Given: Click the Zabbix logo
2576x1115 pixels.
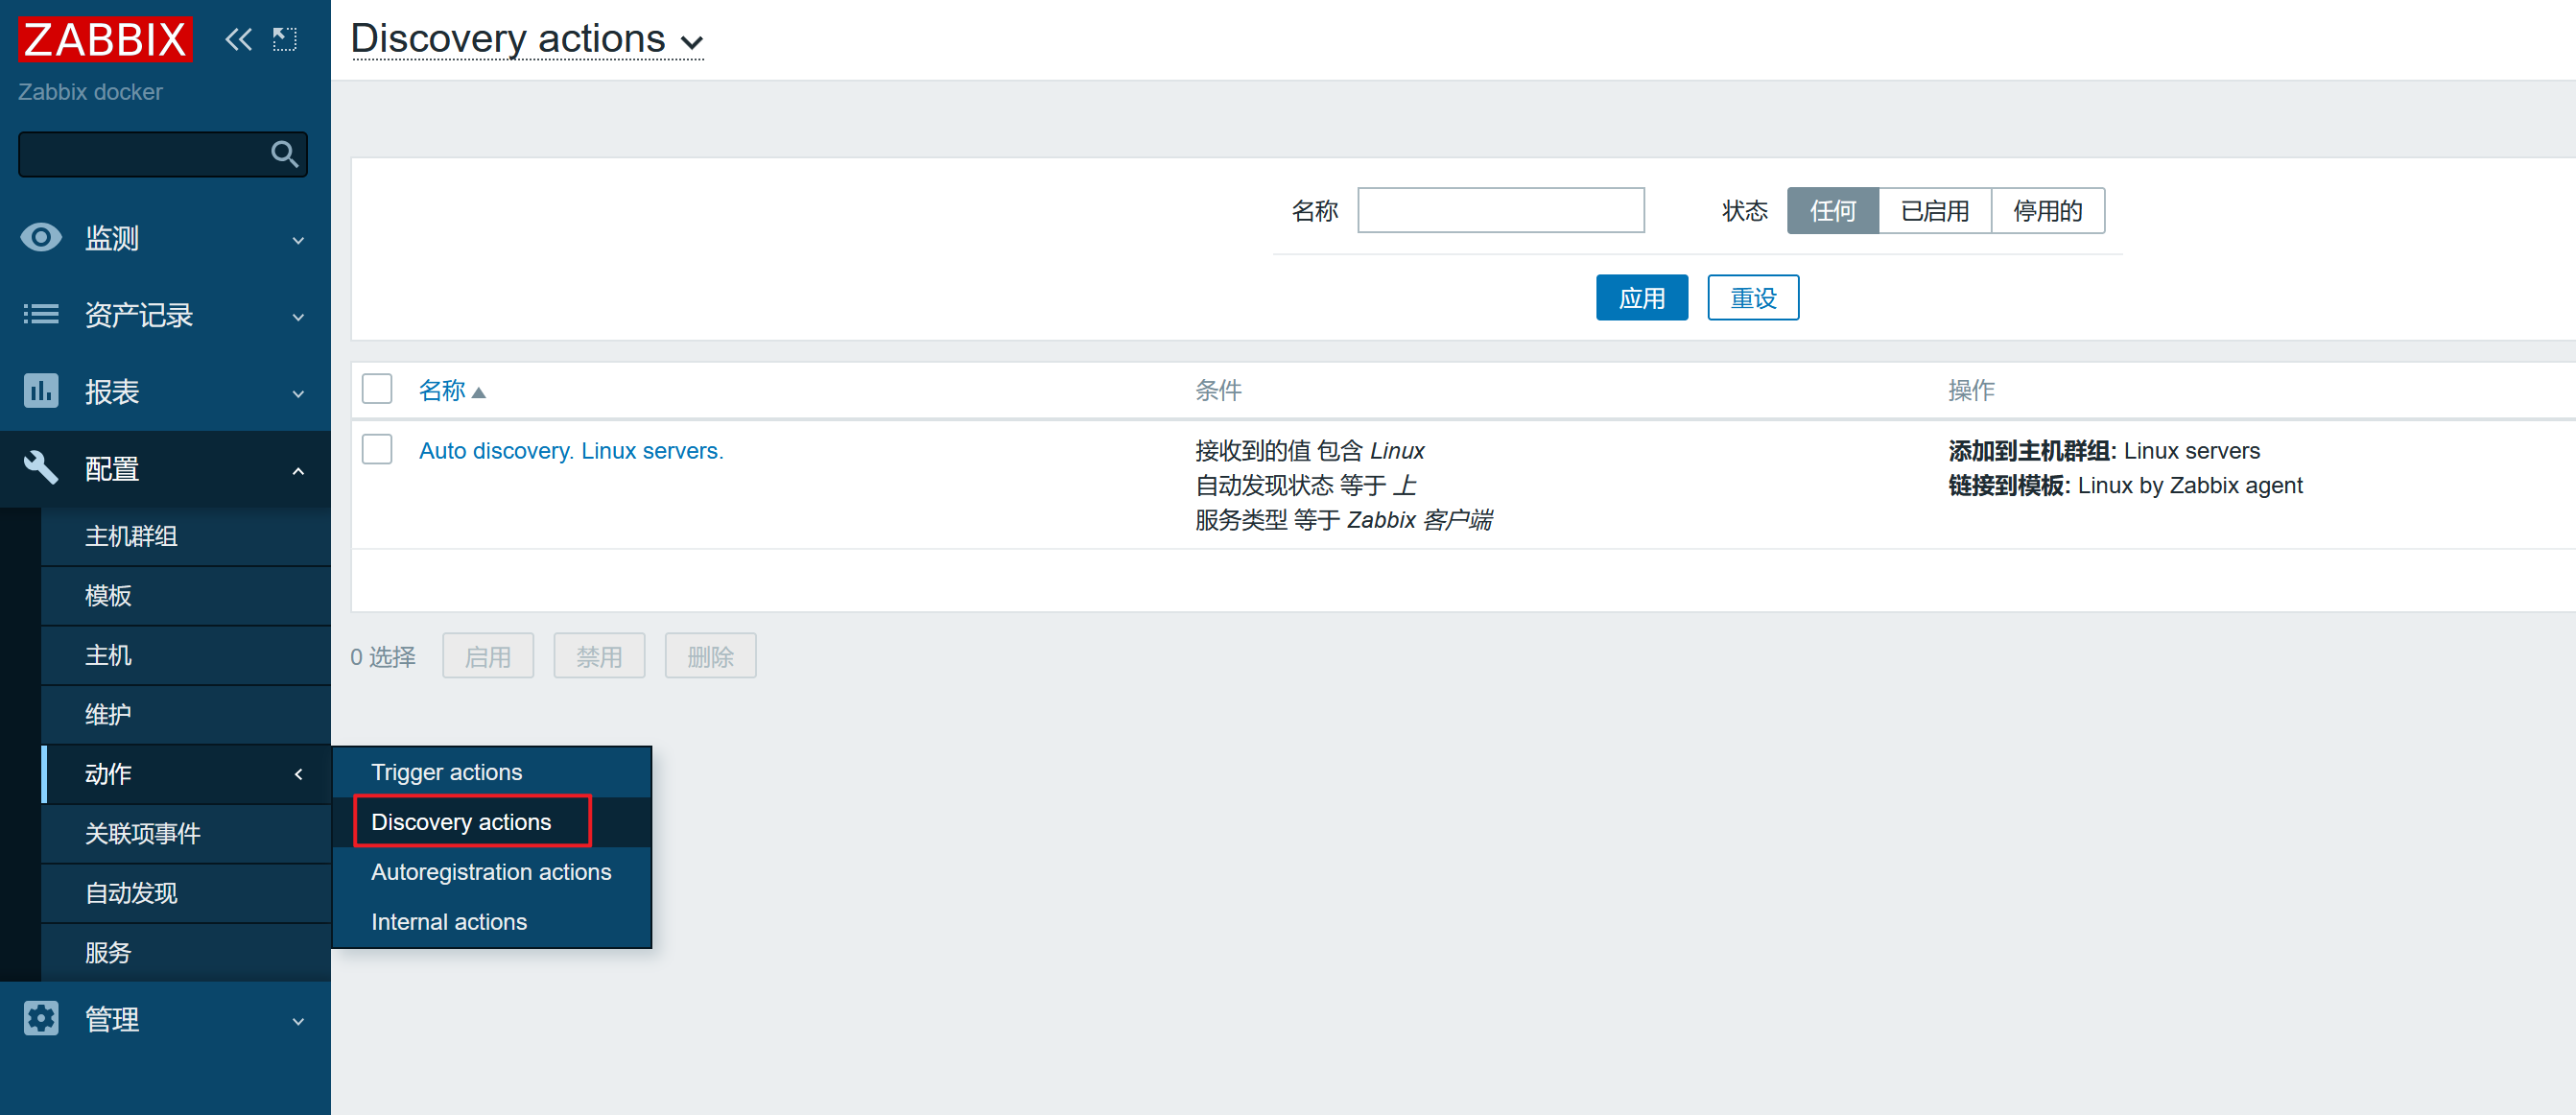Looking at the screenshot, I should point(105,39).
